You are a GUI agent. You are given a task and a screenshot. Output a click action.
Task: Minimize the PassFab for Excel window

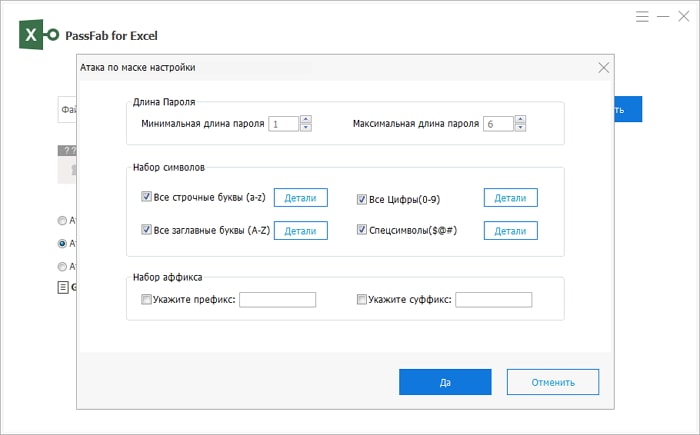663,17
